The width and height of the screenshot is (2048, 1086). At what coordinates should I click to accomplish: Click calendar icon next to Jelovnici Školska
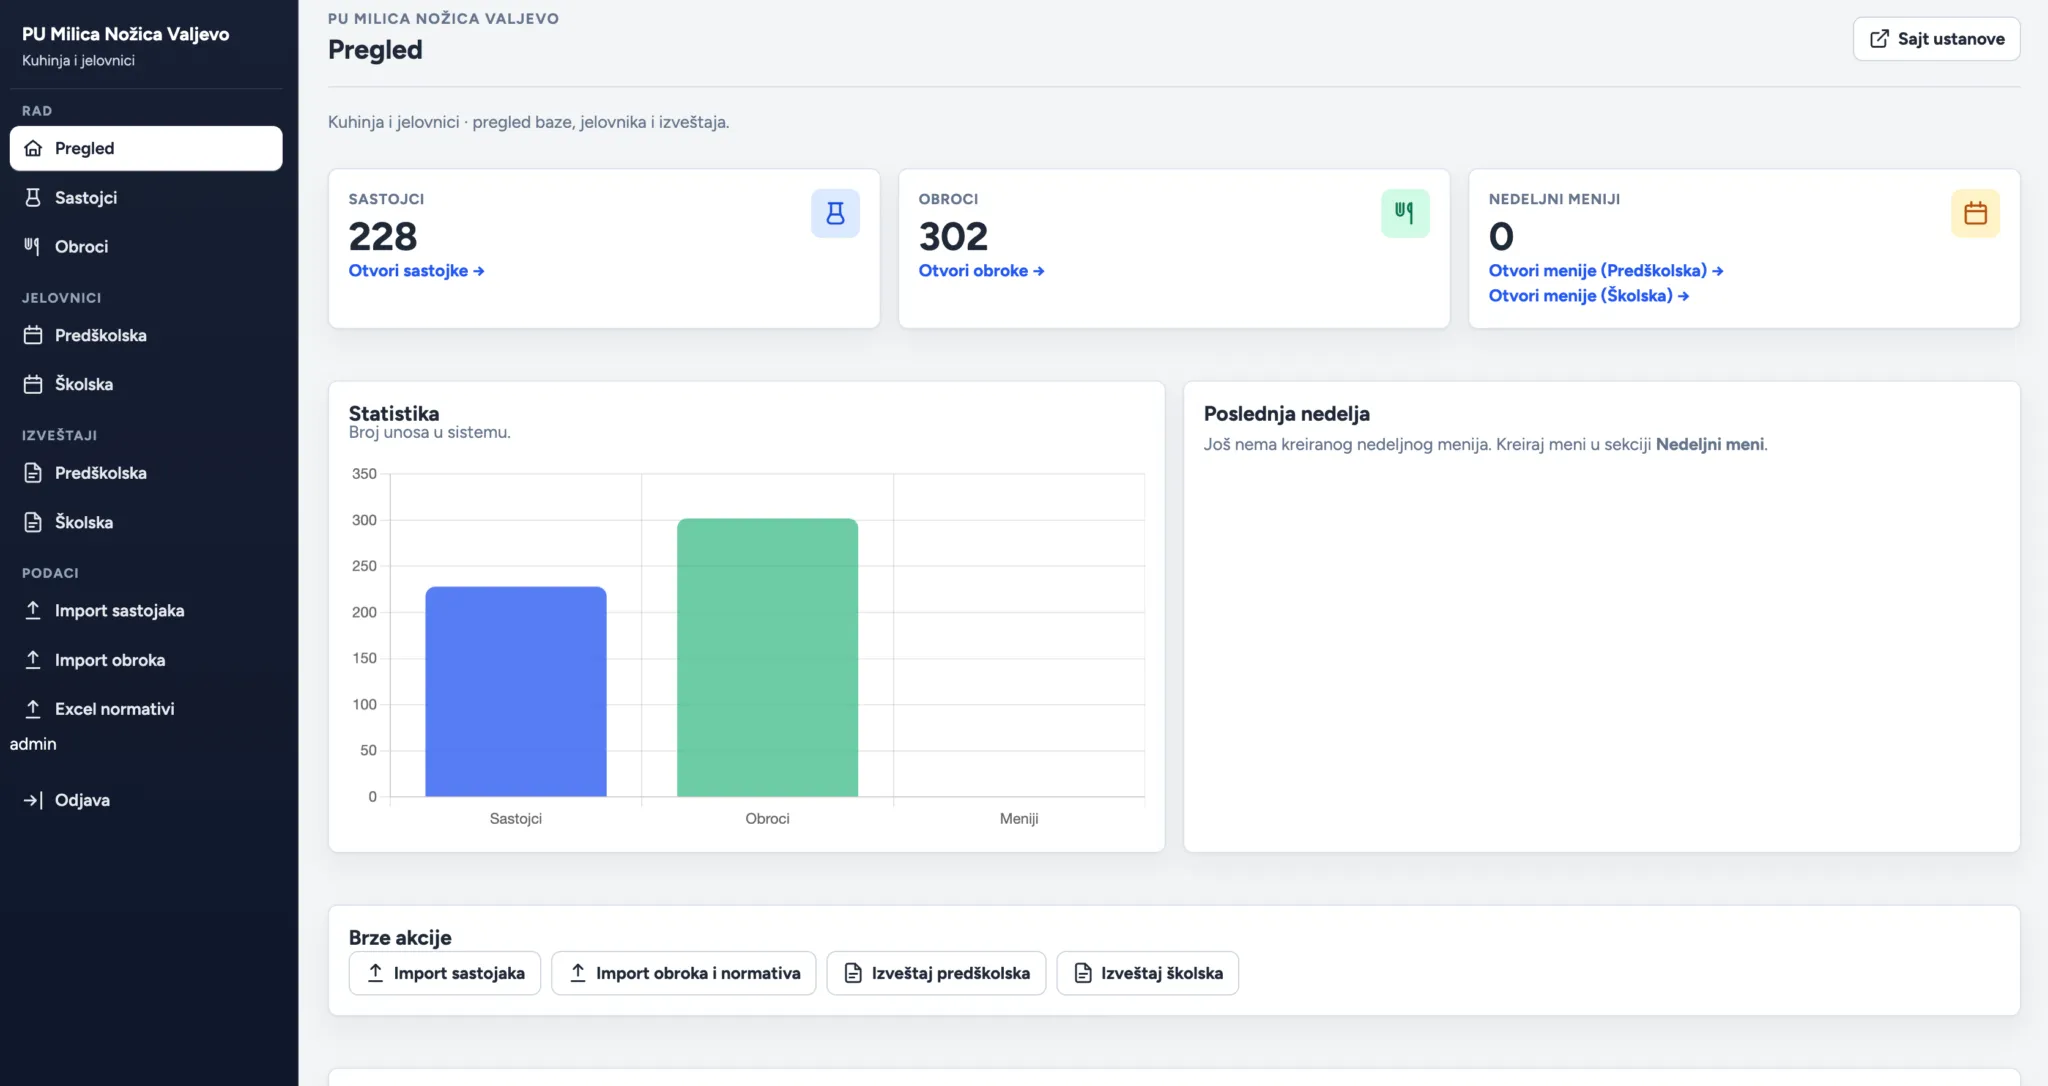click(x=33, y=384)
